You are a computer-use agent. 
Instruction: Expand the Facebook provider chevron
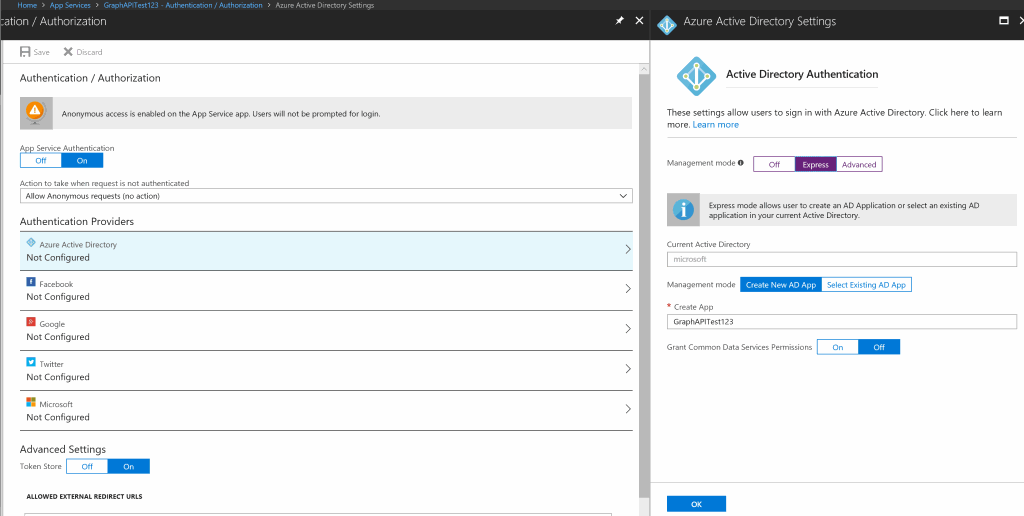[628, 289]
